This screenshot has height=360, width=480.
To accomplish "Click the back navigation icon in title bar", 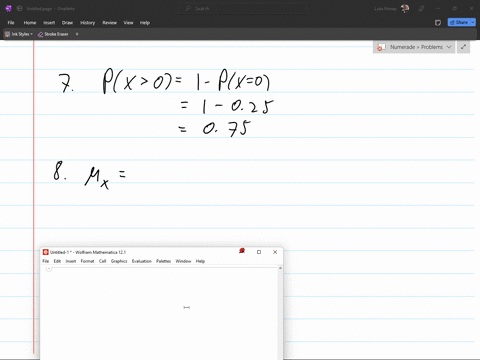I will click(x=20, y=8).
